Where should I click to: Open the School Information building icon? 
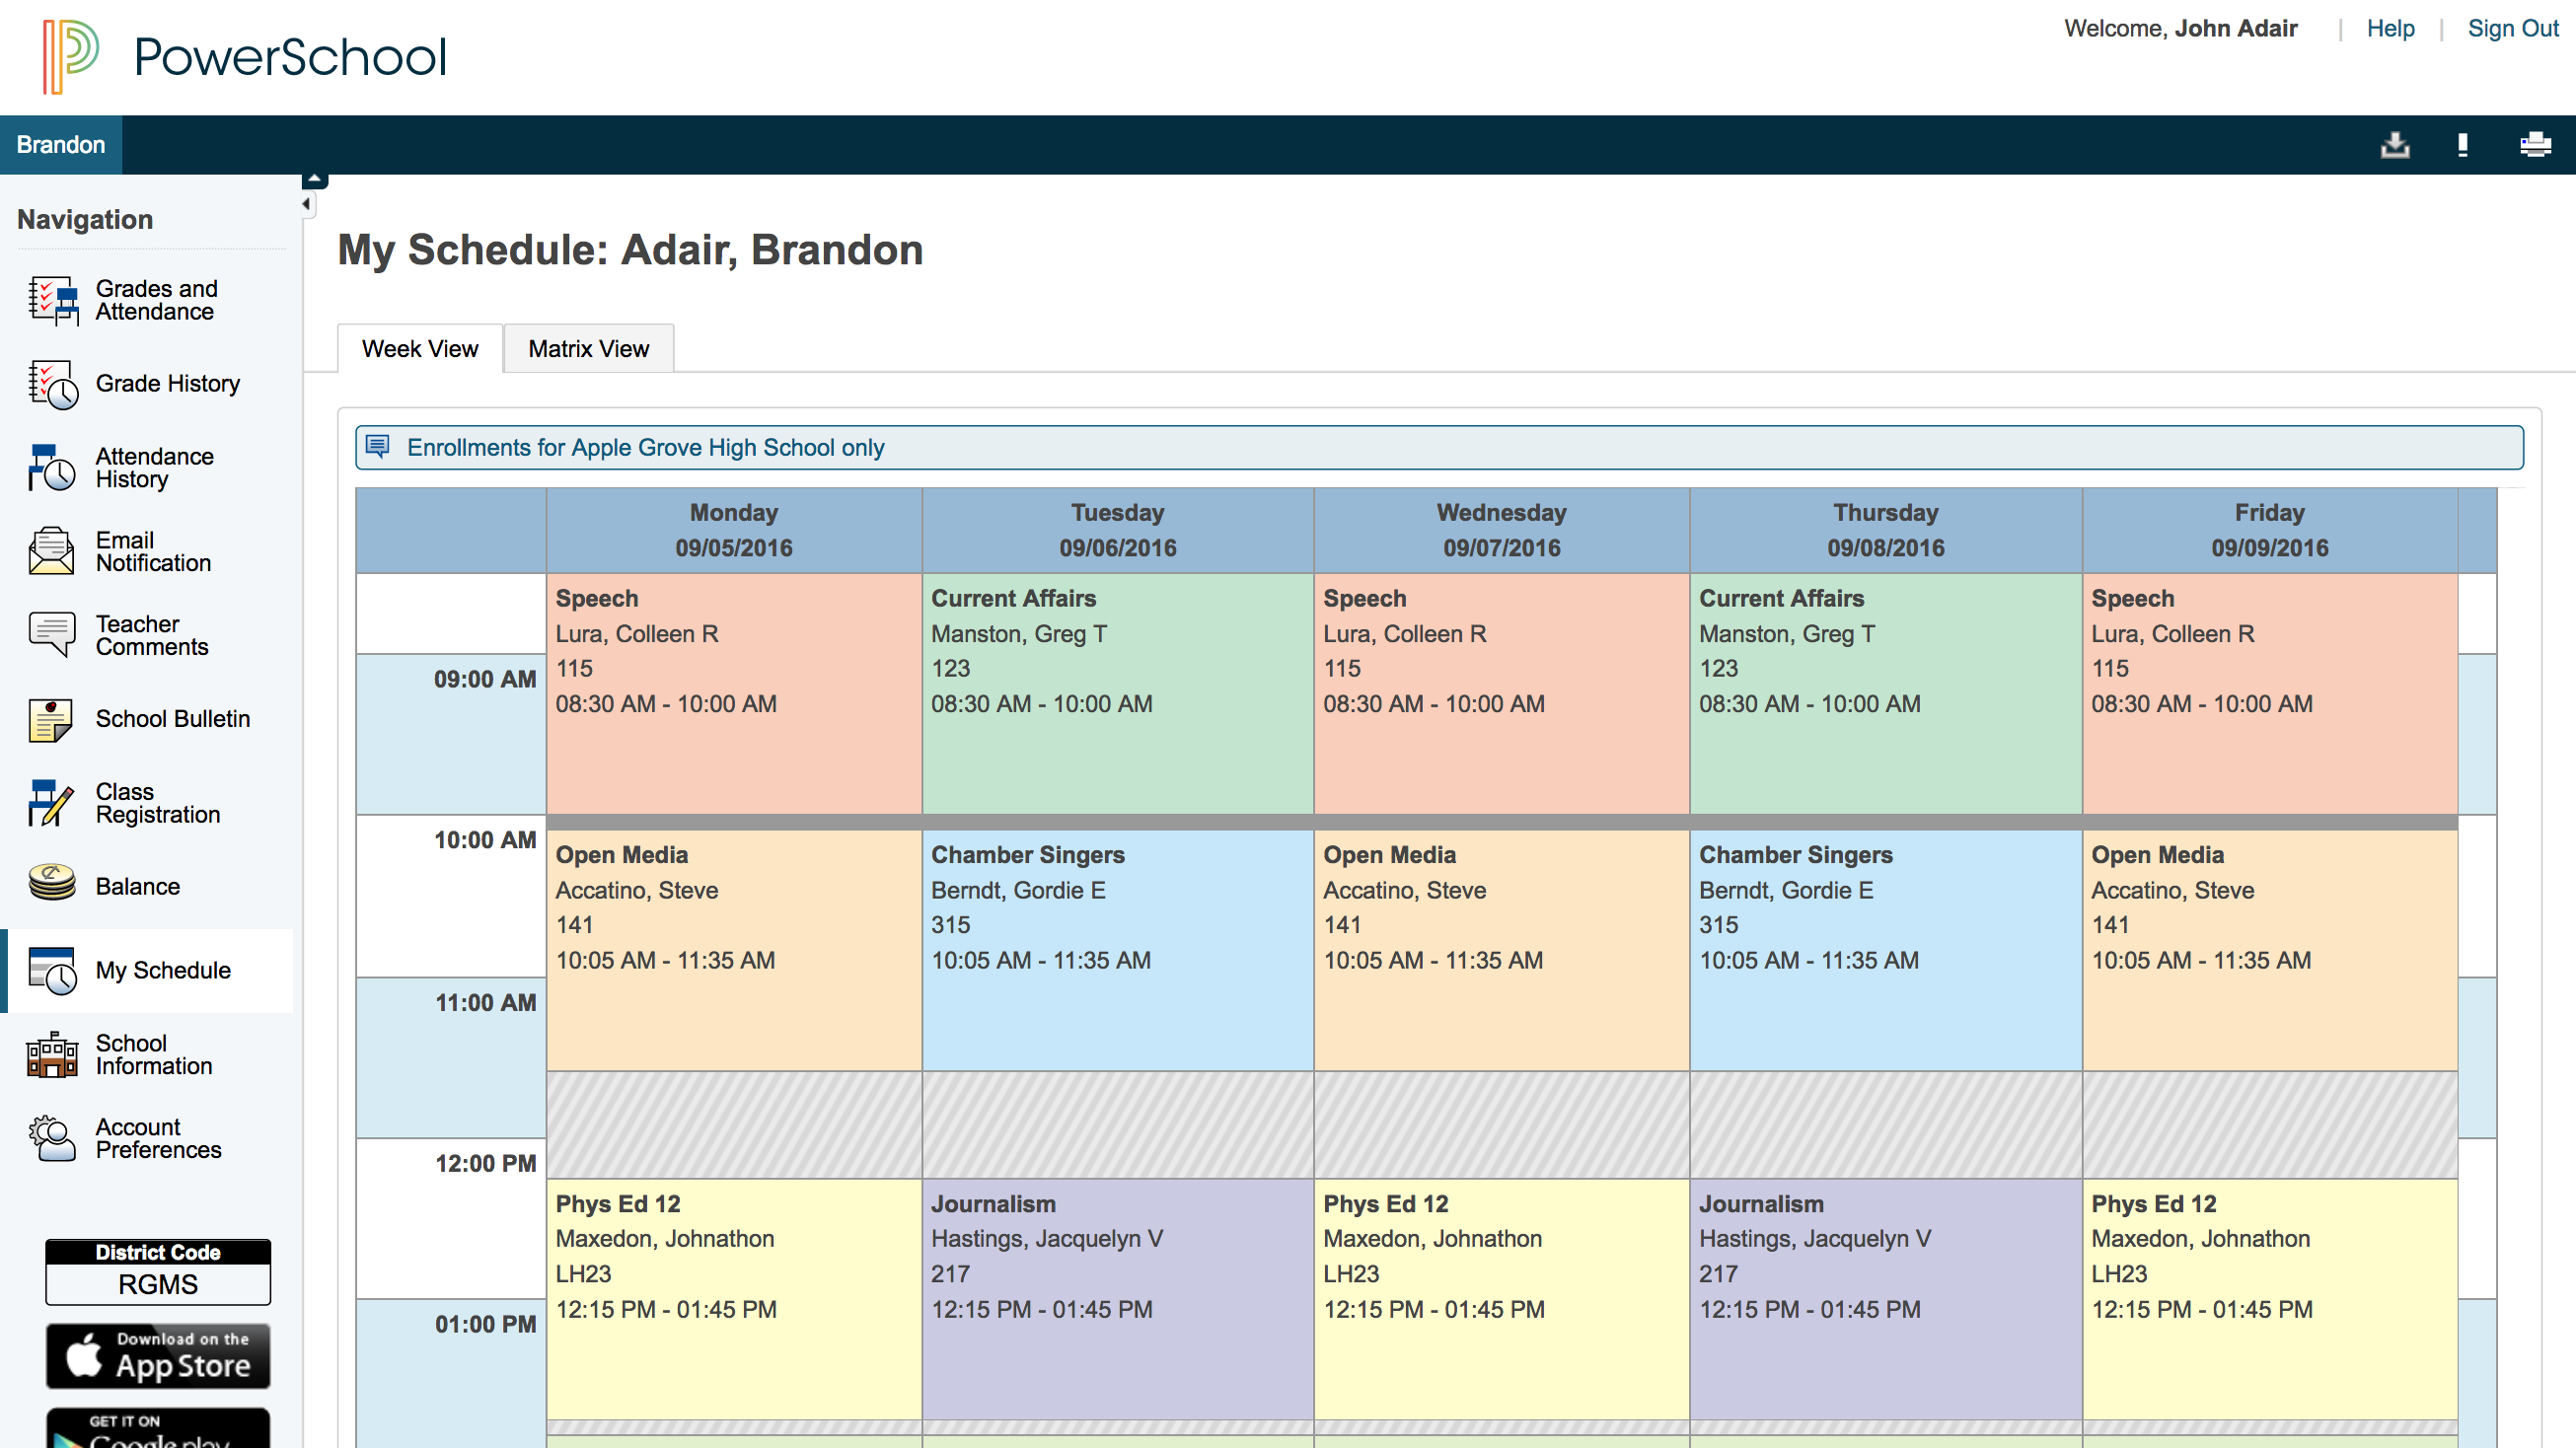[53, 1054]
